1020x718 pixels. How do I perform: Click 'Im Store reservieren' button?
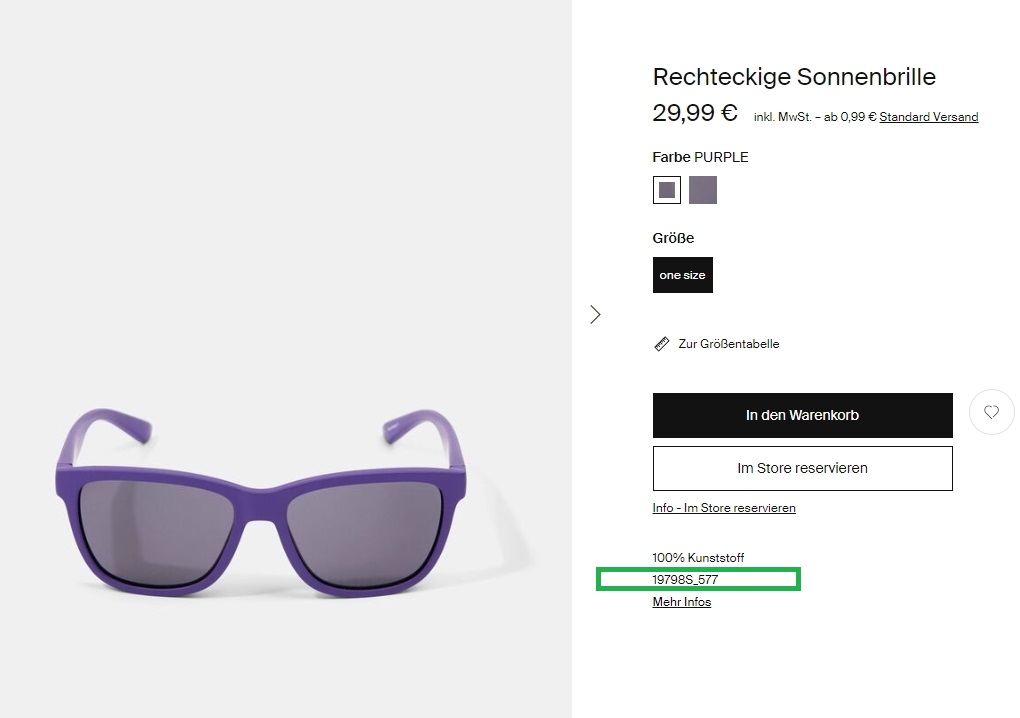click(x=802, y=468)
